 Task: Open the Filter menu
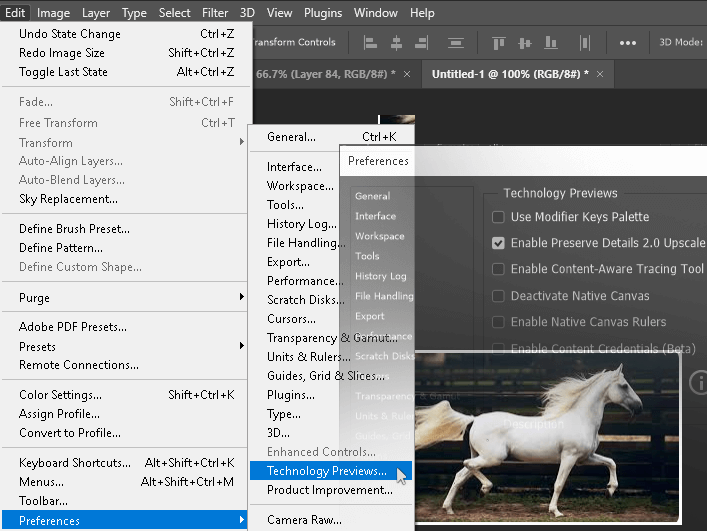[x=215, y=13]
